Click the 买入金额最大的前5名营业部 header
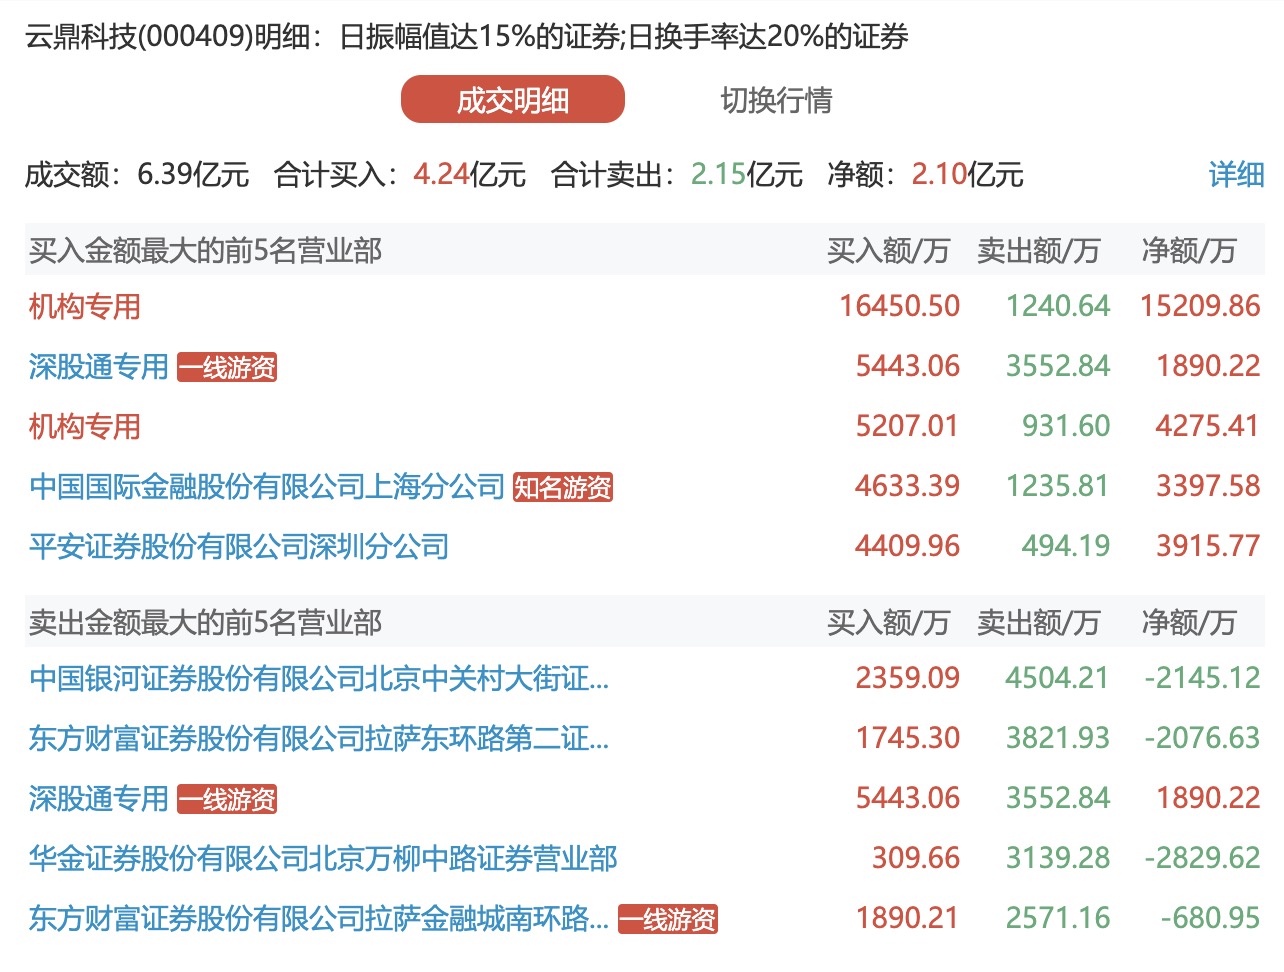1284x972 pixels. [x=205, y=251]
